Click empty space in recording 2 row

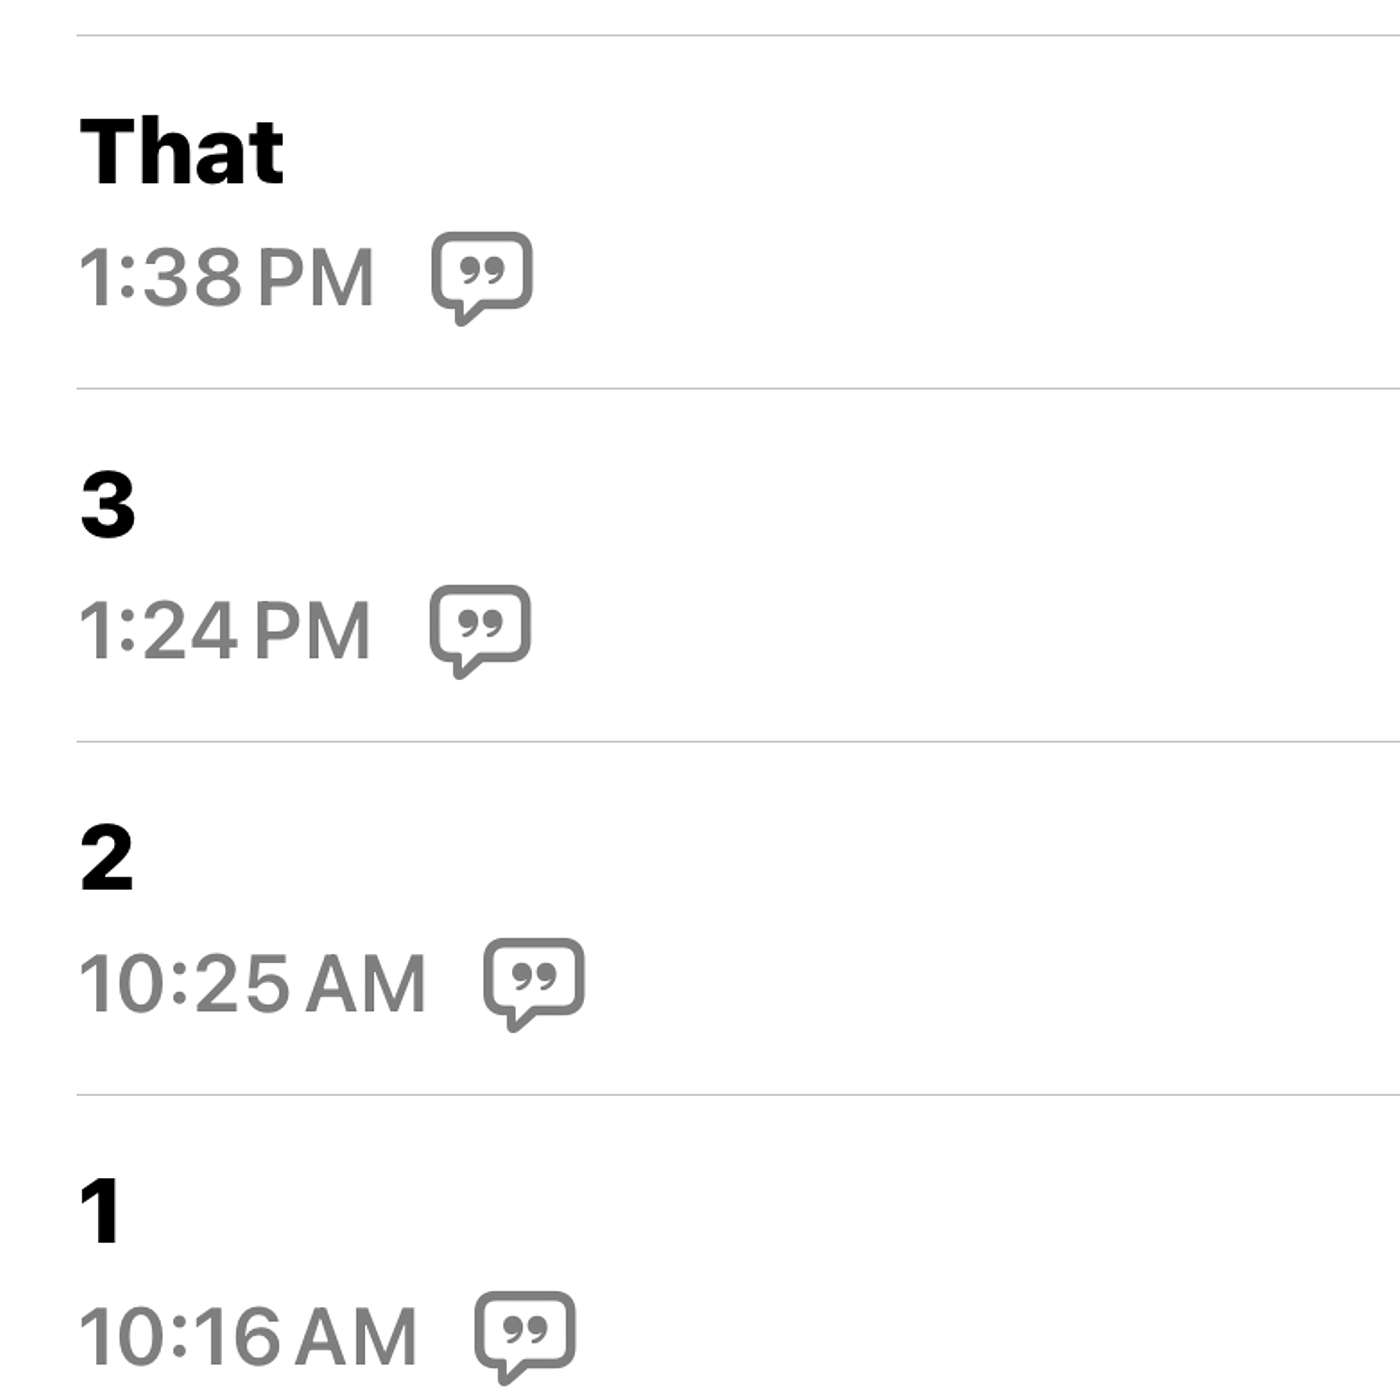pyautogui.click(x=950, y=918)
